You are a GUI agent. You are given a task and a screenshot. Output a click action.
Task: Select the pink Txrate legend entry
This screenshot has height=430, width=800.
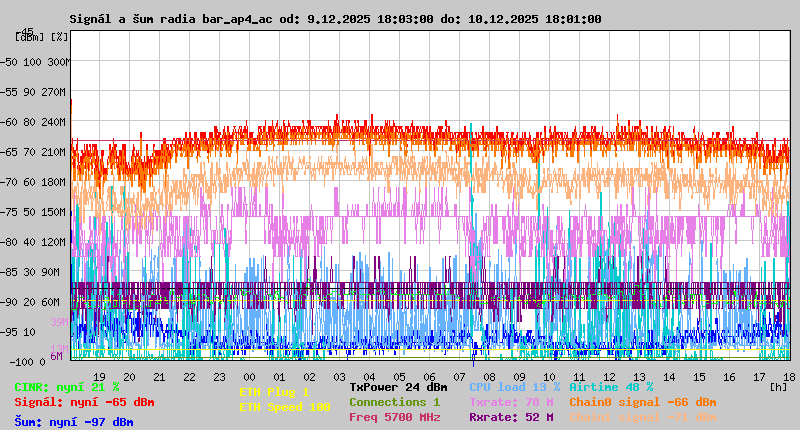510,402
